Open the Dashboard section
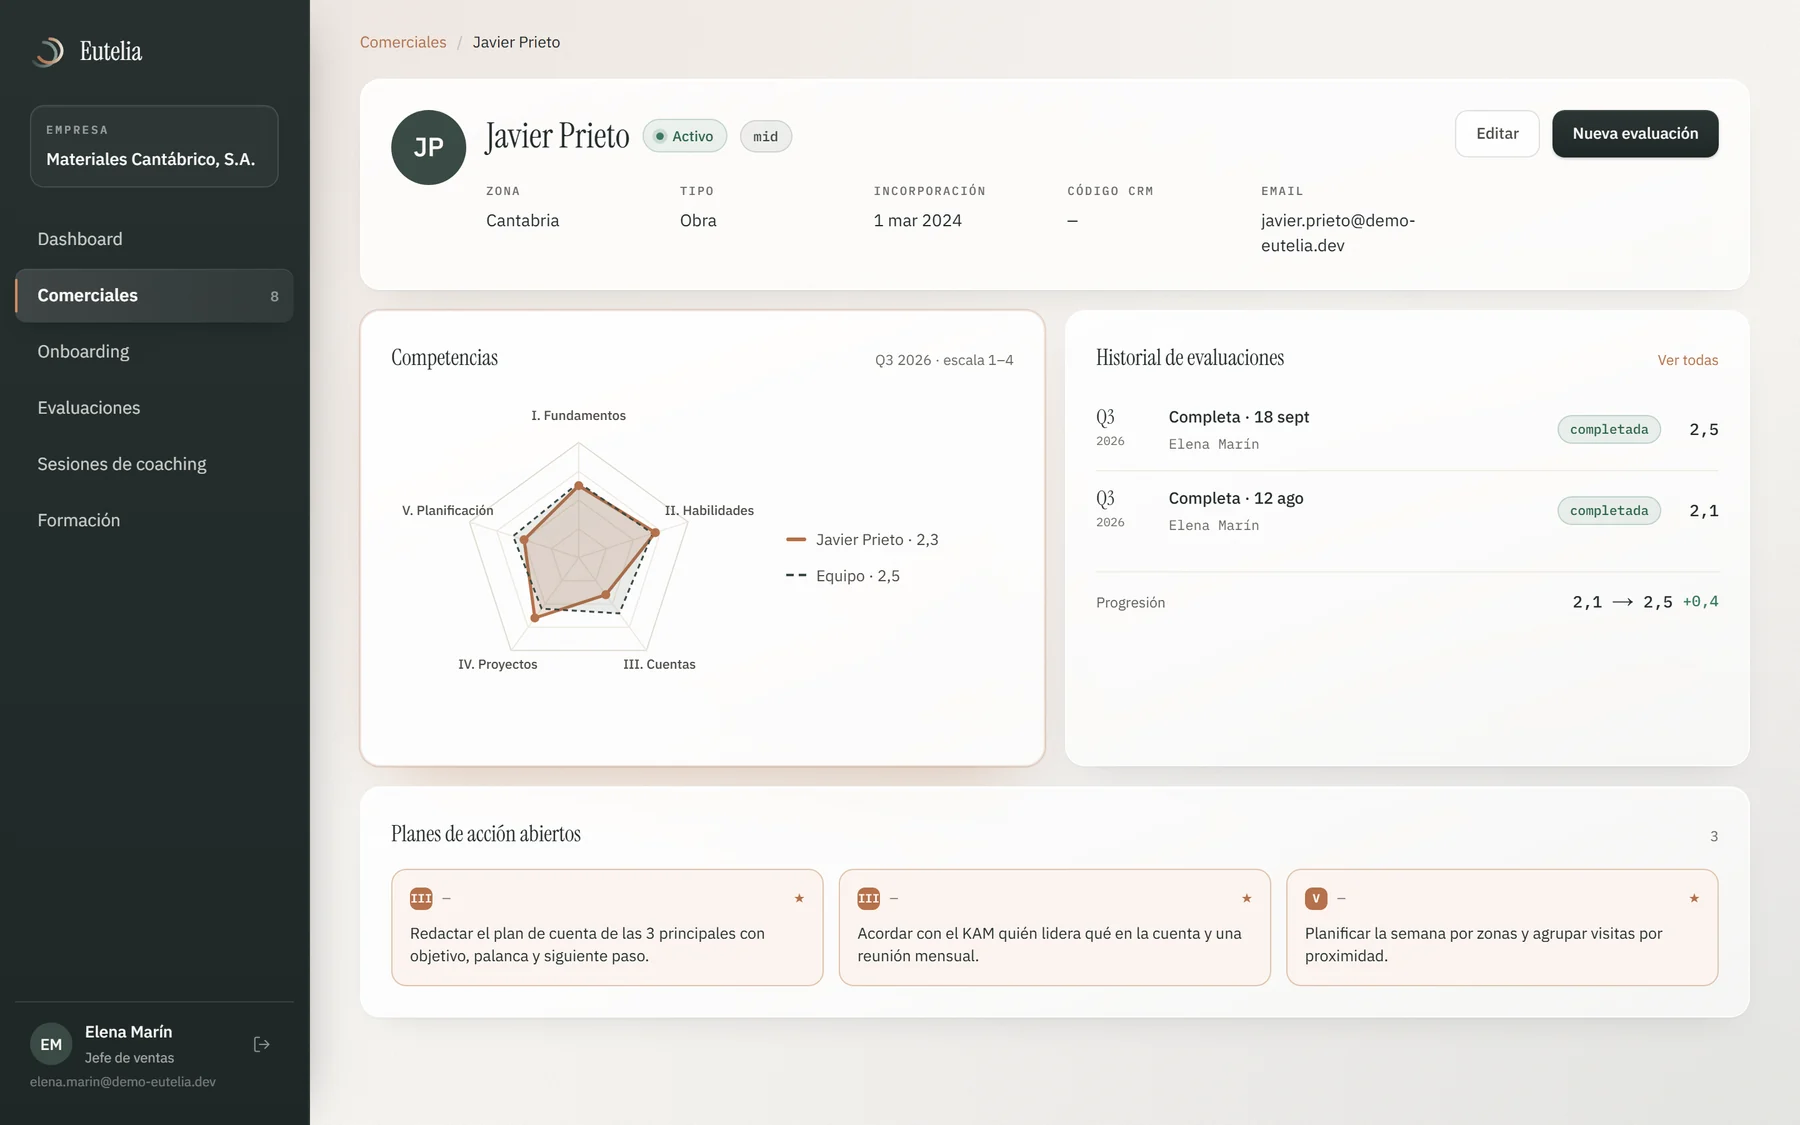1800x1125 pixels. (x=154, y=239)
